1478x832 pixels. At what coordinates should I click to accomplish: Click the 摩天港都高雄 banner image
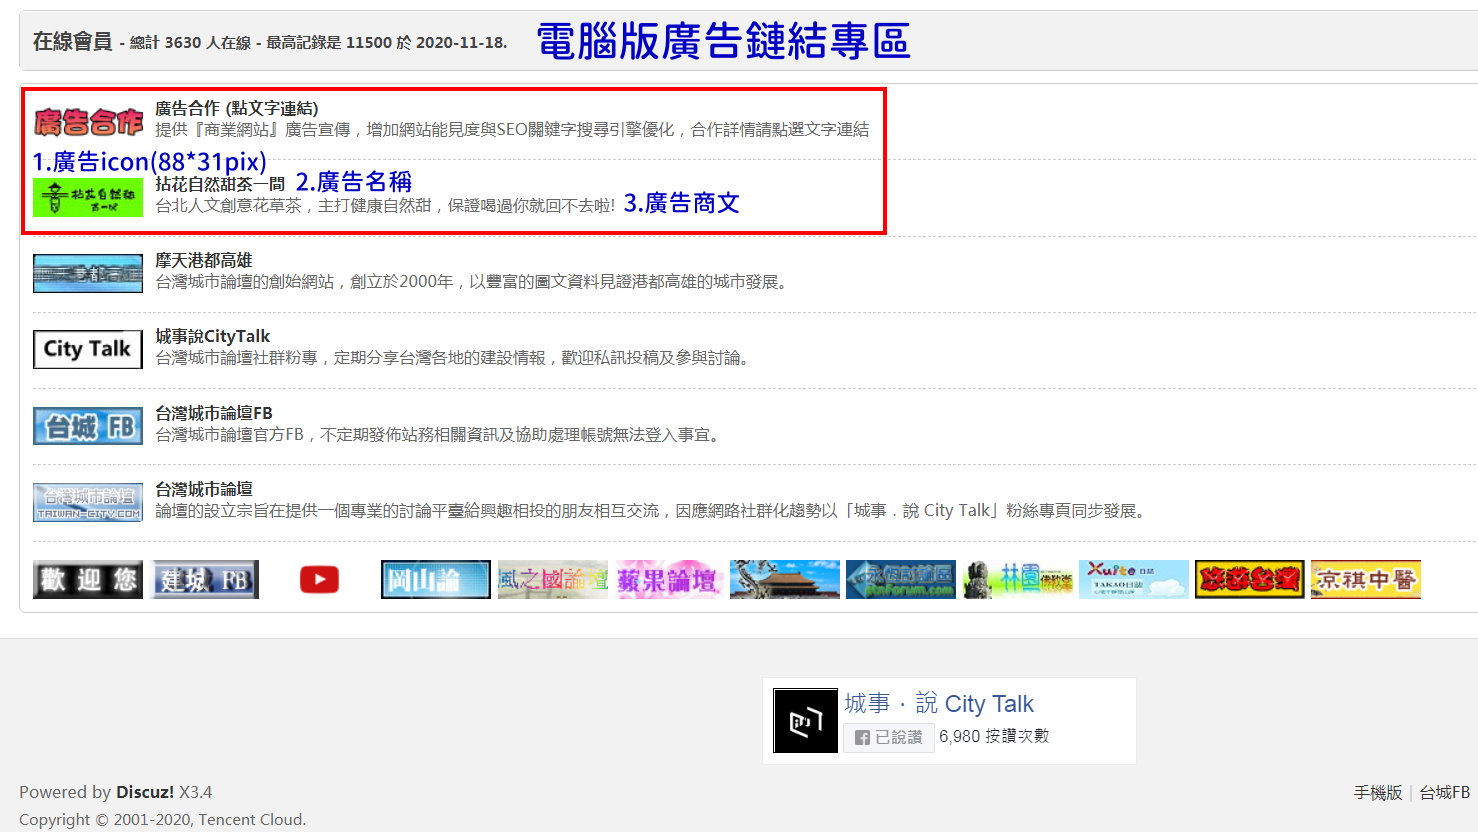coord(88,274)
